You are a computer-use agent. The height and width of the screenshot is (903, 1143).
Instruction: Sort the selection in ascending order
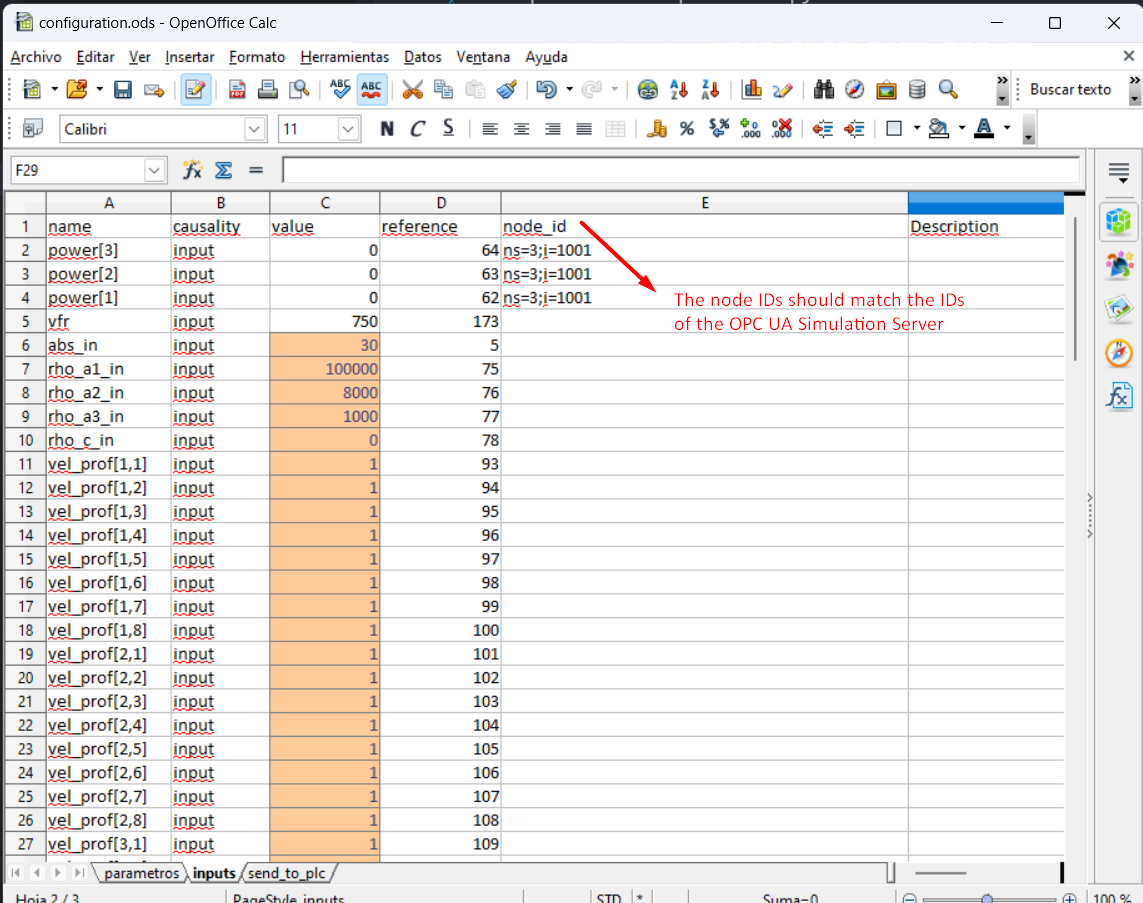679,89
